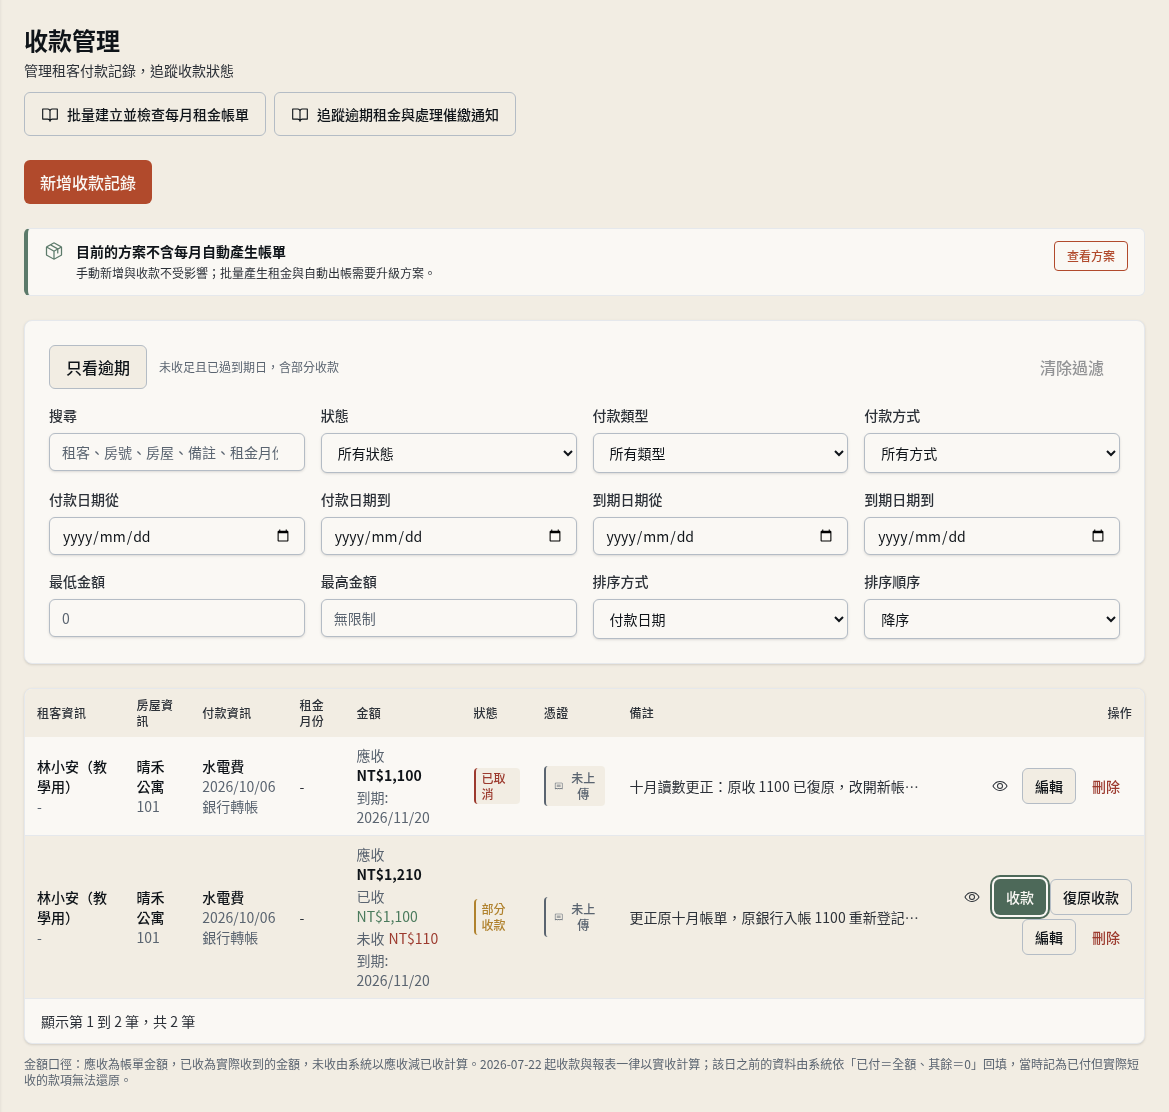Focus the 最高金額 field
The width and height of the screenshot is (1169, 1112).
coord(449,619)
